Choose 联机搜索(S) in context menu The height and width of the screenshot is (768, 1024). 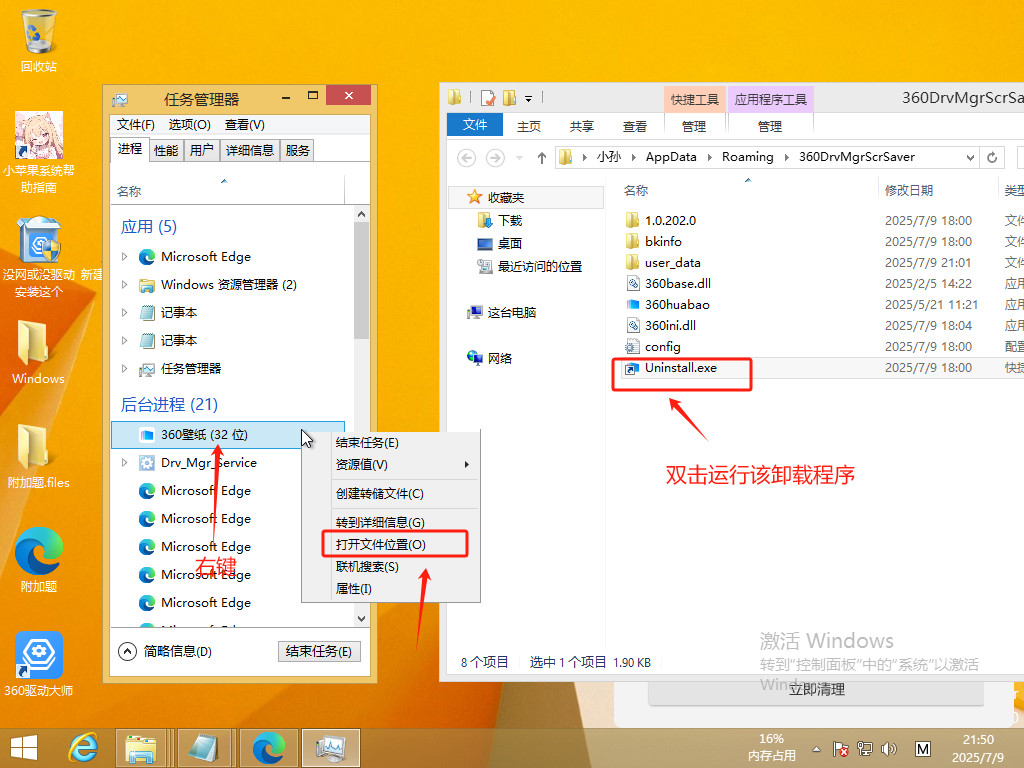391,567
